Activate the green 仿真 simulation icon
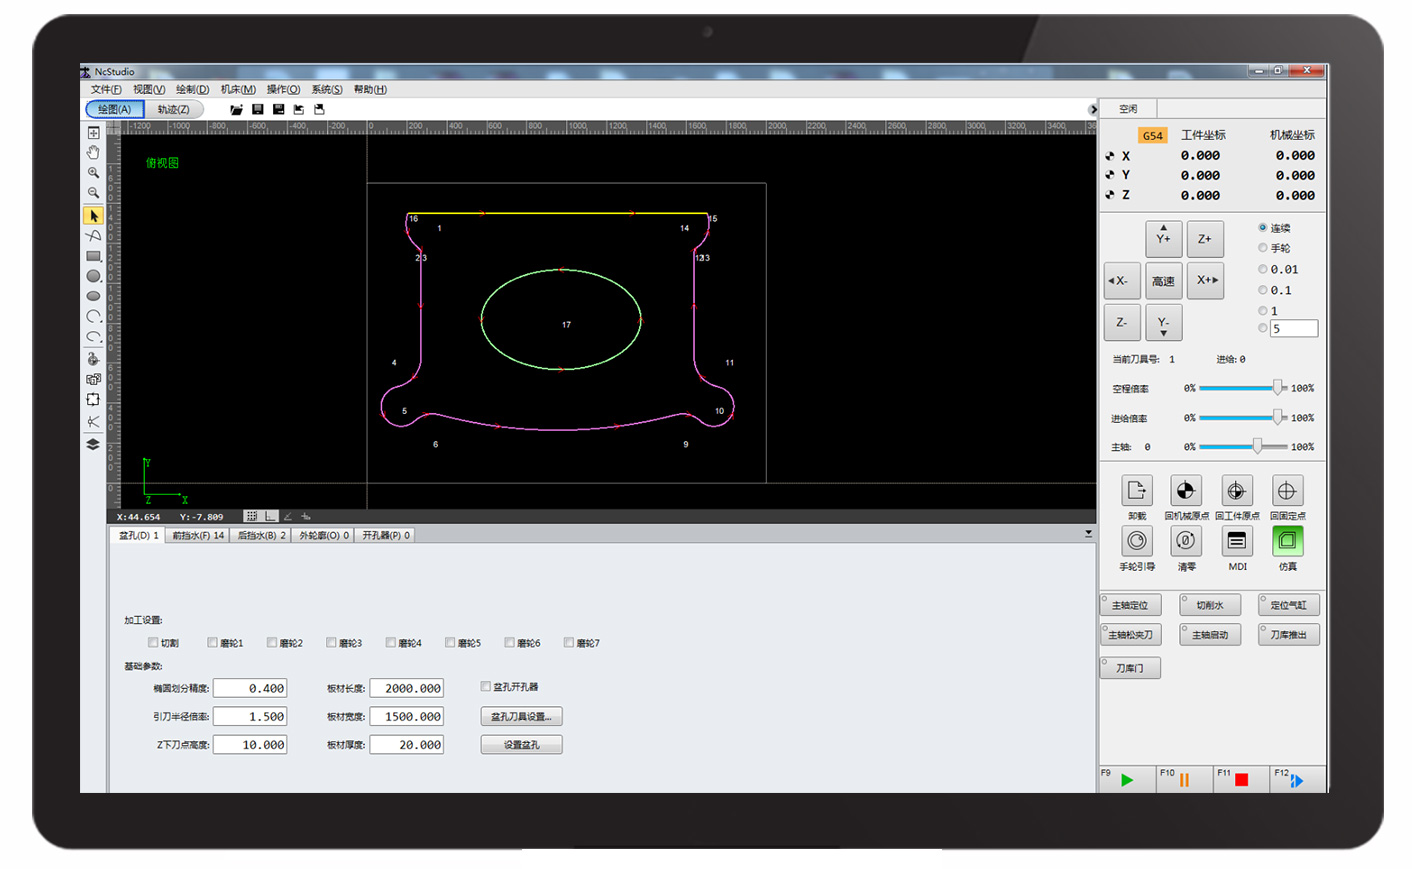This screenshot has width=1412, height=869. tap(1287, 541)
